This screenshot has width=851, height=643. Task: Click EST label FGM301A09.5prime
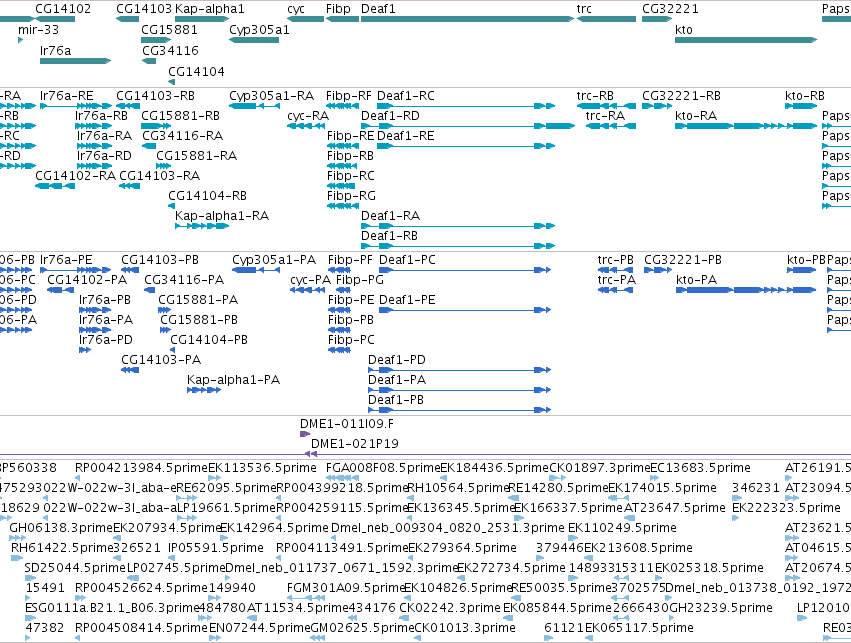[346, 588]
